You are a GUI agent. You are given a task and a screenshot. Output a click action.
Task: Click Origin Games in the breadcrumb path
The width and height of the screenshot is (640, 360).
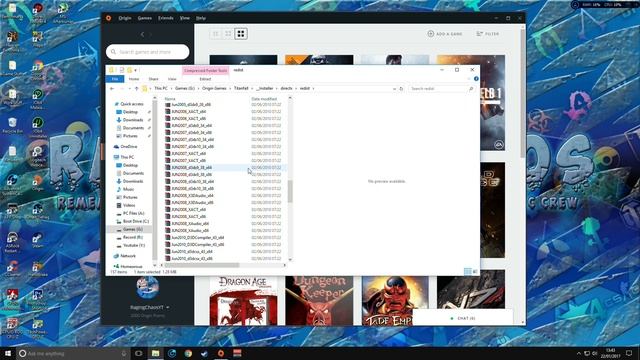[x=214, y=89]
